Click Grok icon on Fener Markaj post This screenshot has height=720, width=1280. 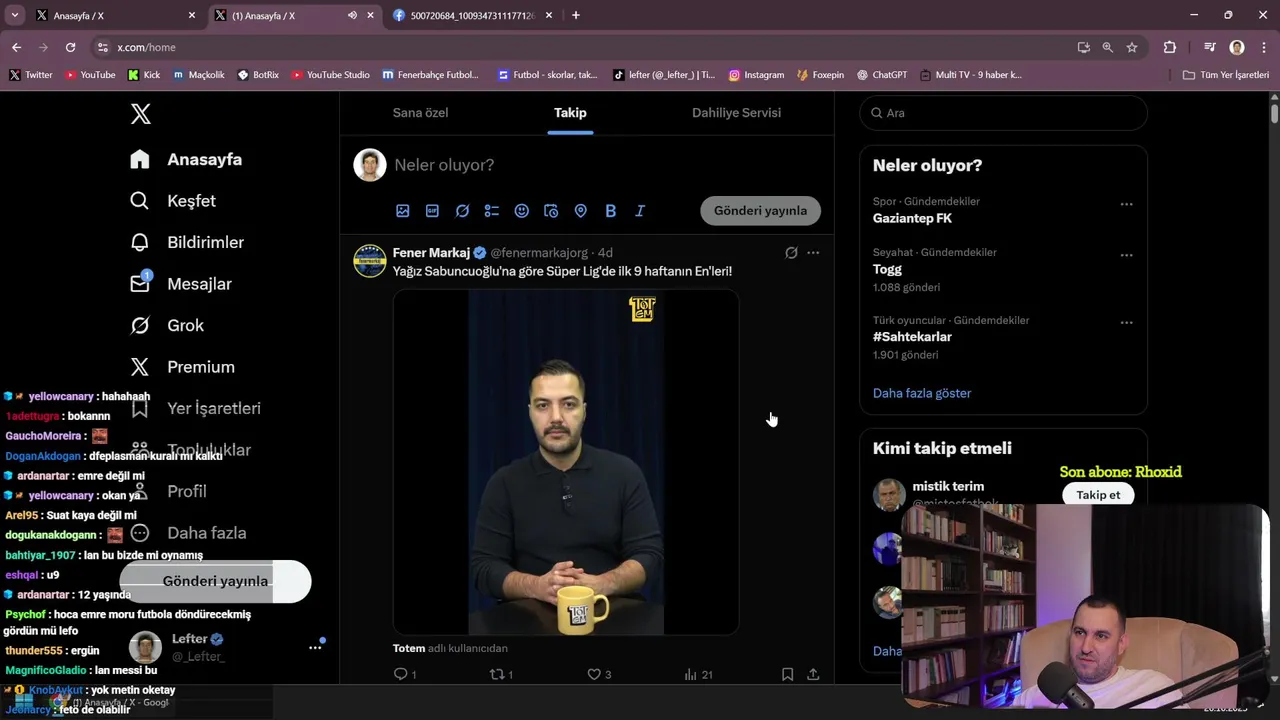[x=791, y=253]
